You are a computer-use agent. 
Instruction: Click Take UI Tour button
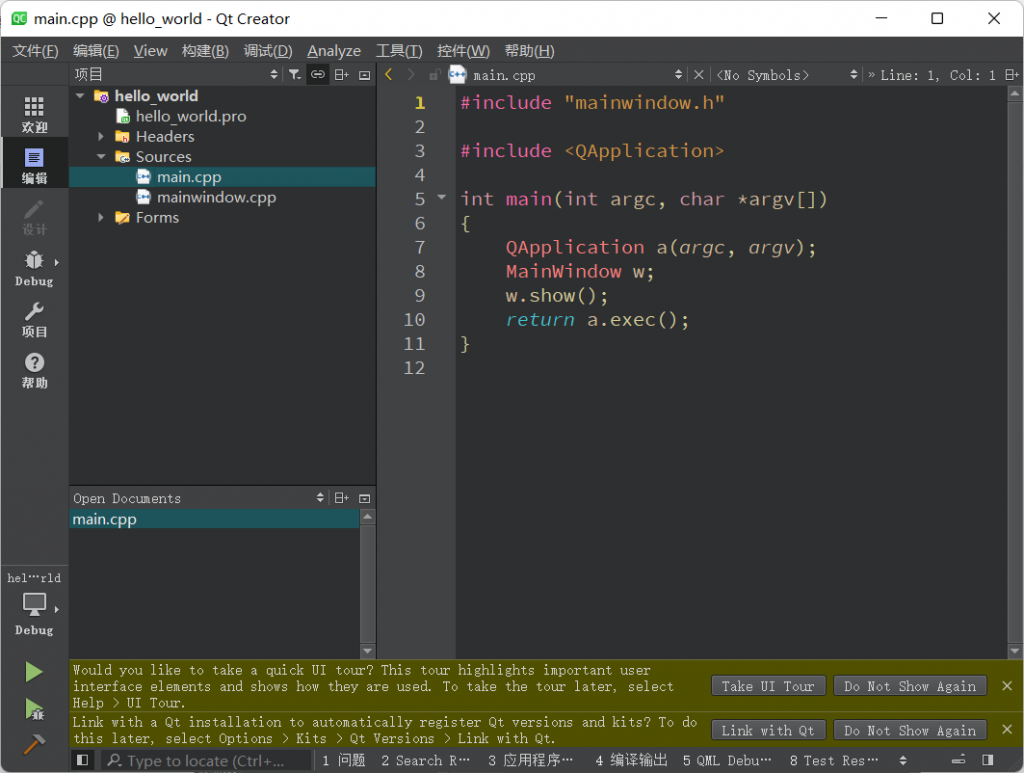(768, 686)
